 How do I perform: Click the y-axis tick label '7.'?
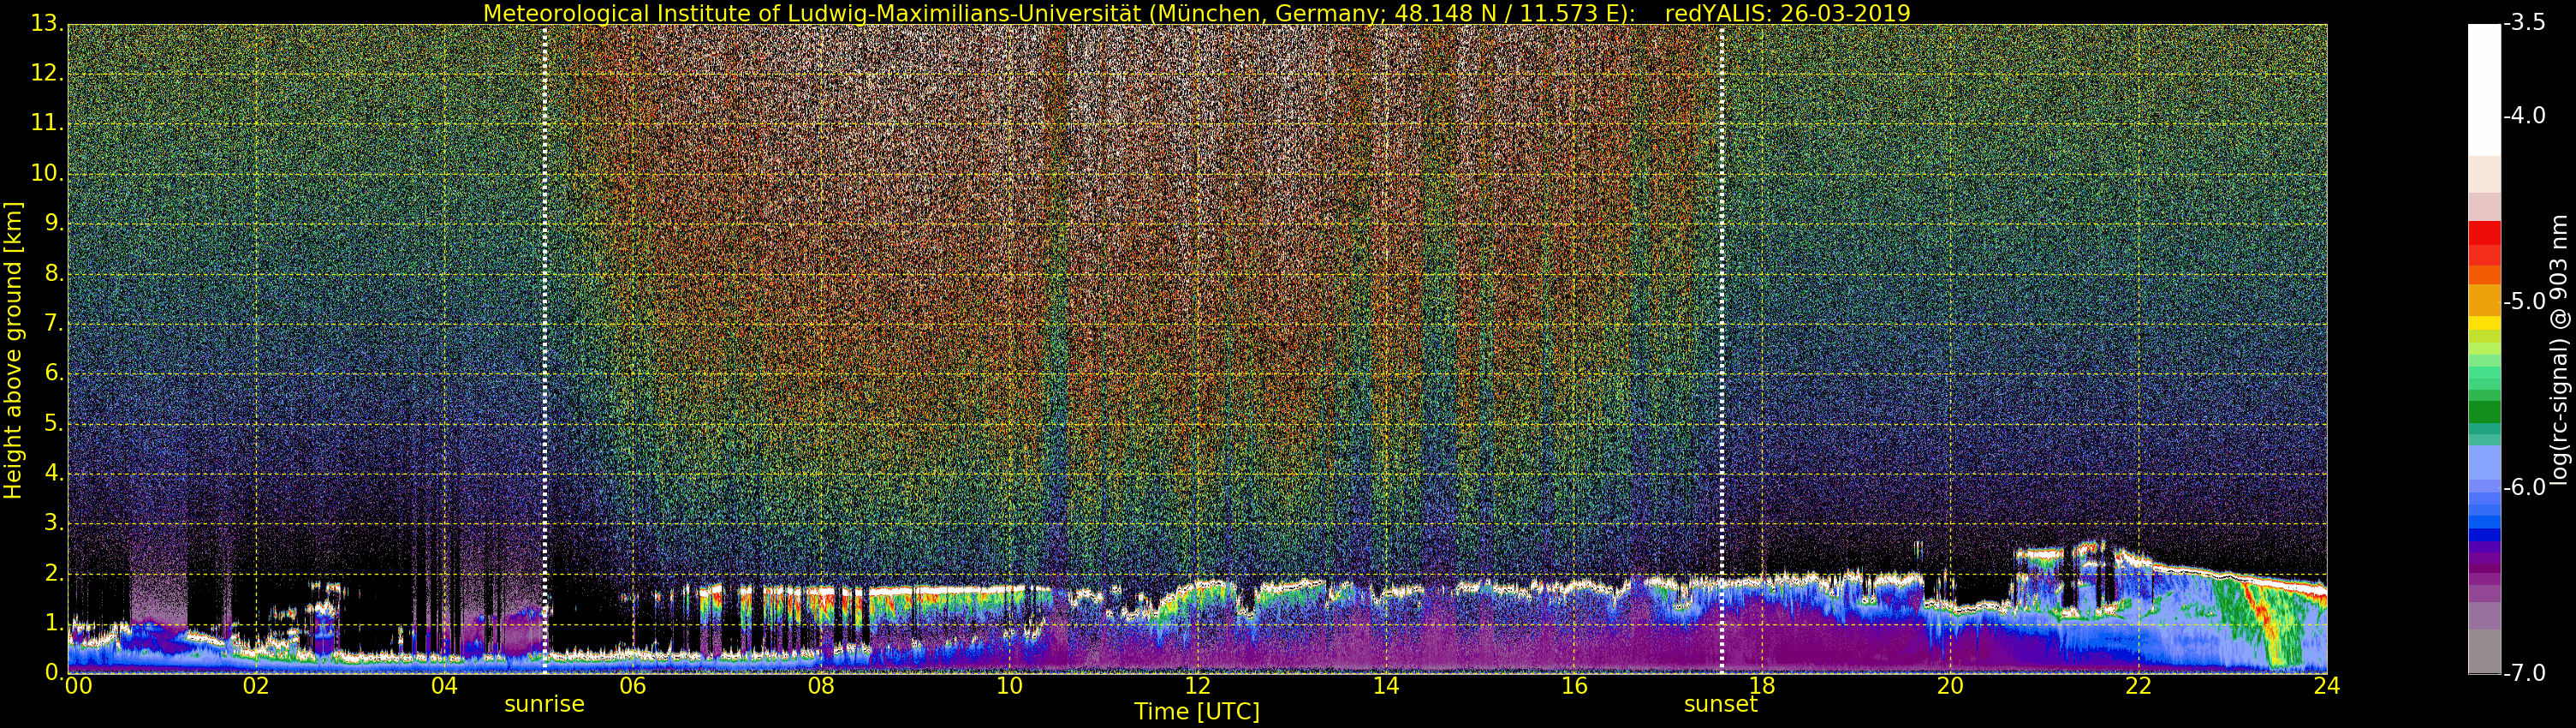pos(54,323)
